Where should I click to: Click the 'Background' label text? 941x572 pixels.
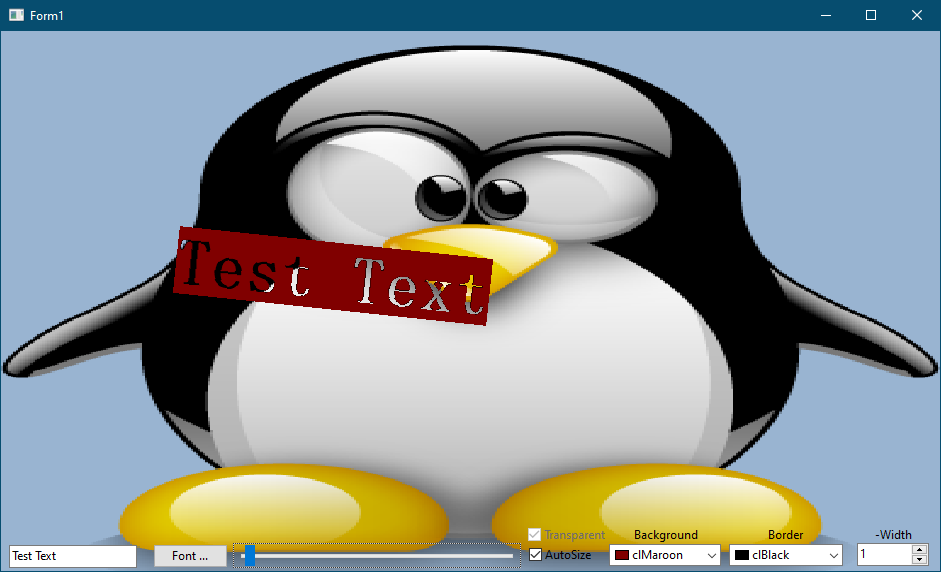[x=666, y=535]
